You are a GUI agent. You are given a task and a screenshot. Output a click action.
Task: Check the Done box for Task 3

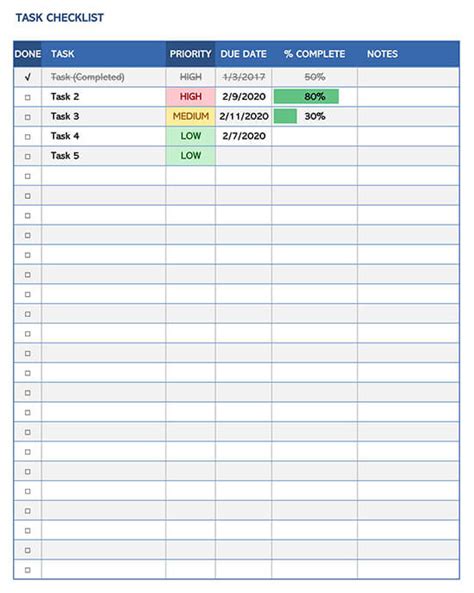pos(28,117)
